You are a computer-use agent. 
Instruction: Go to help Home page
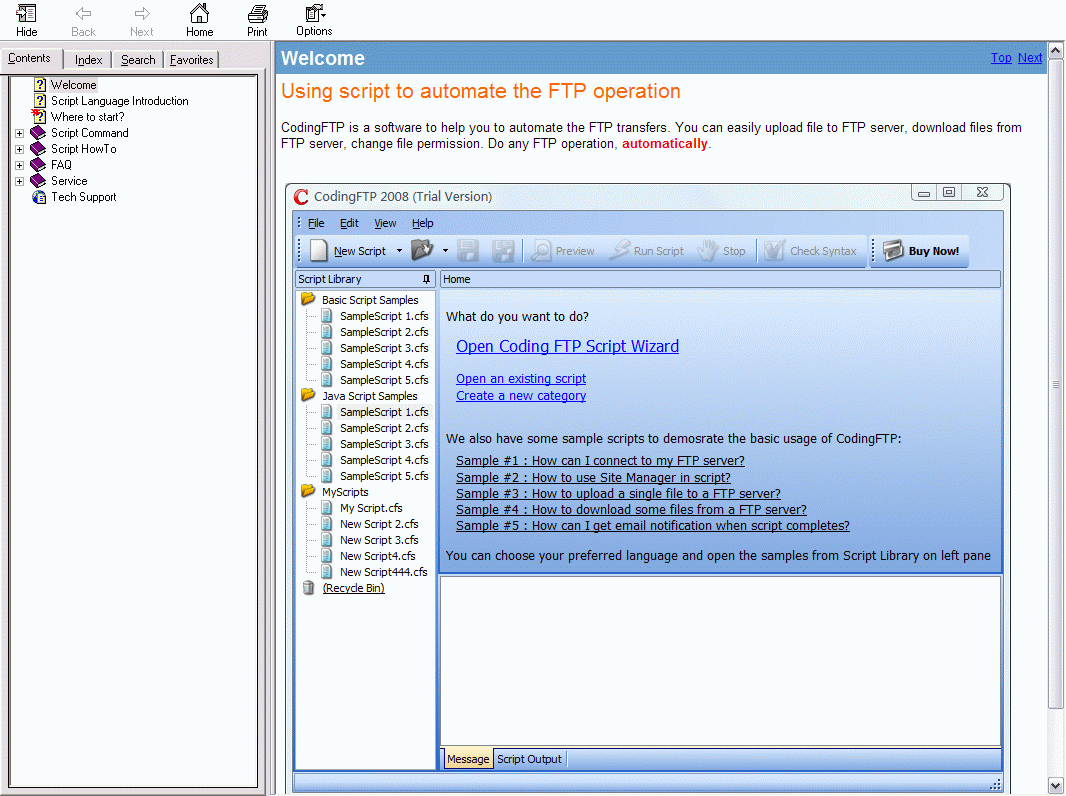point(199,20)
